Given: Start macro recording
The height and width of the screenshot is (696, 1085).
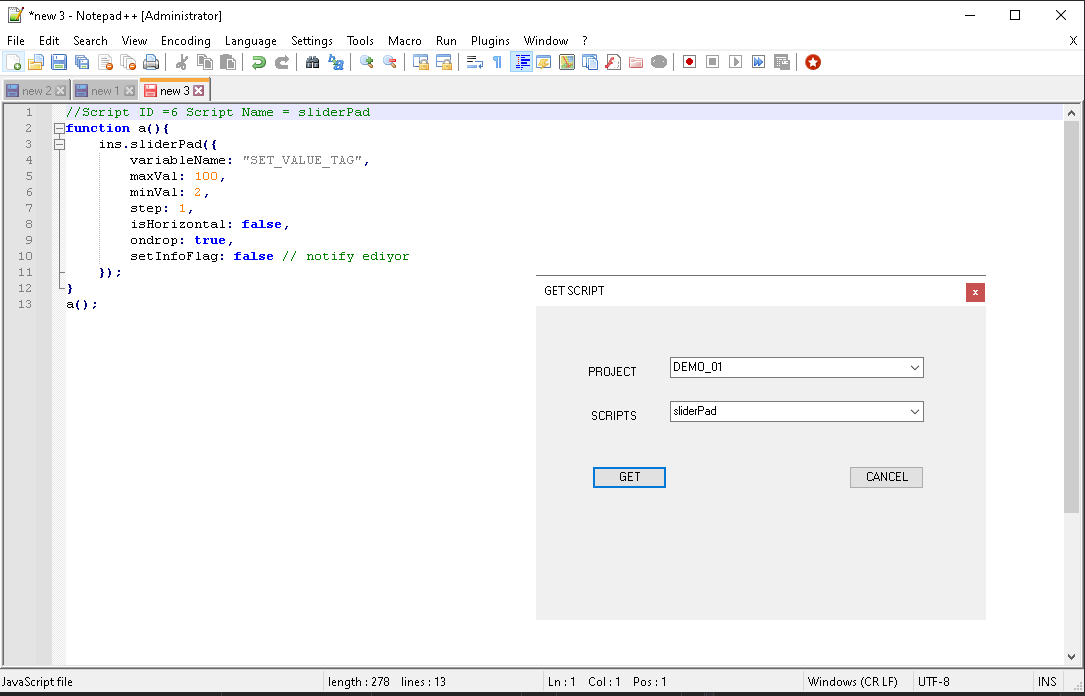Looking at the screenshot, I should (689, 62).
